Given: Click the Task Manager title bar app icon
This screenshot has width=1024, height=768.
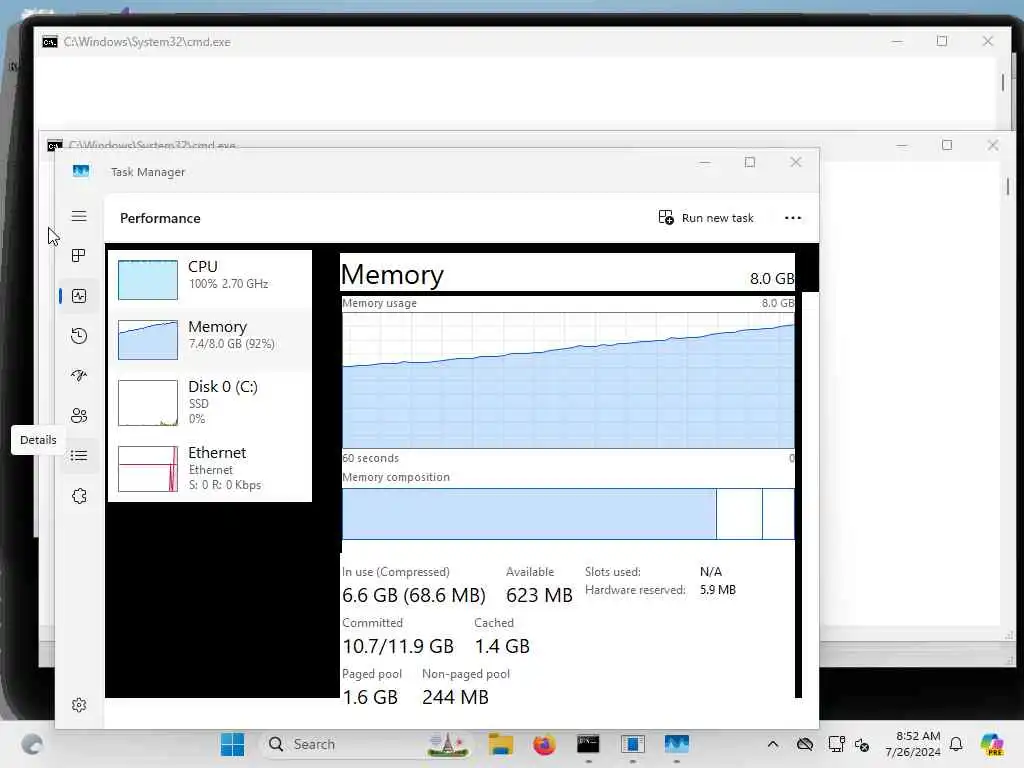Looking at the screenshot, I should [81, 171].
